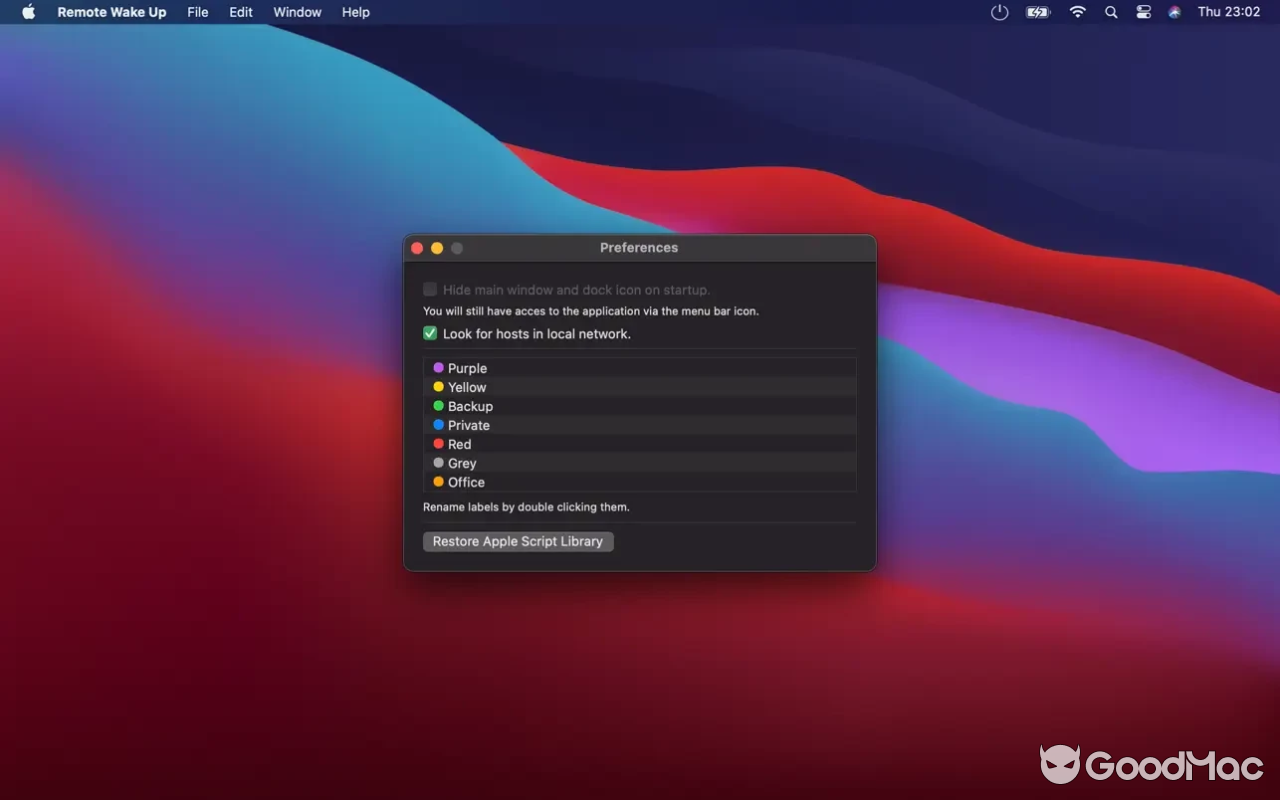The height and width of the screenshot is (800, 1280).
Task: Enable Hide main window and dock icon on startup
Action: point(429,288)
